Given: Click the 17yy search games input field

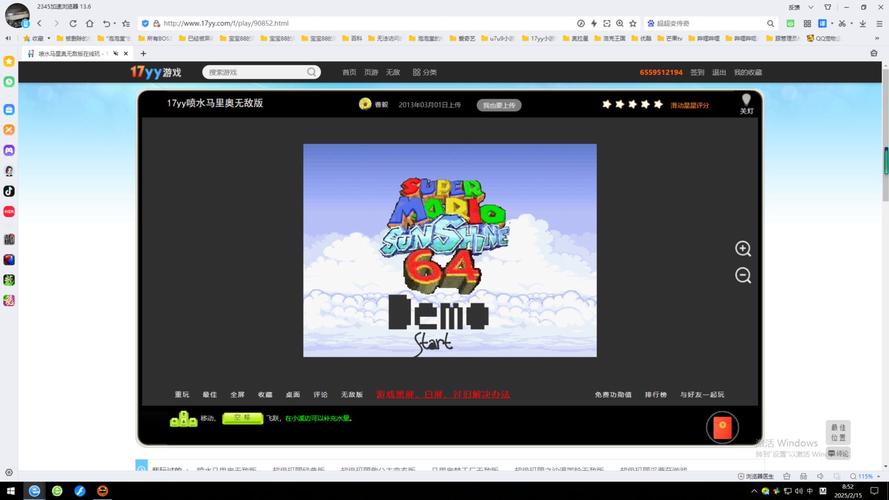Looking at the screenshot, I should [256, 72].
